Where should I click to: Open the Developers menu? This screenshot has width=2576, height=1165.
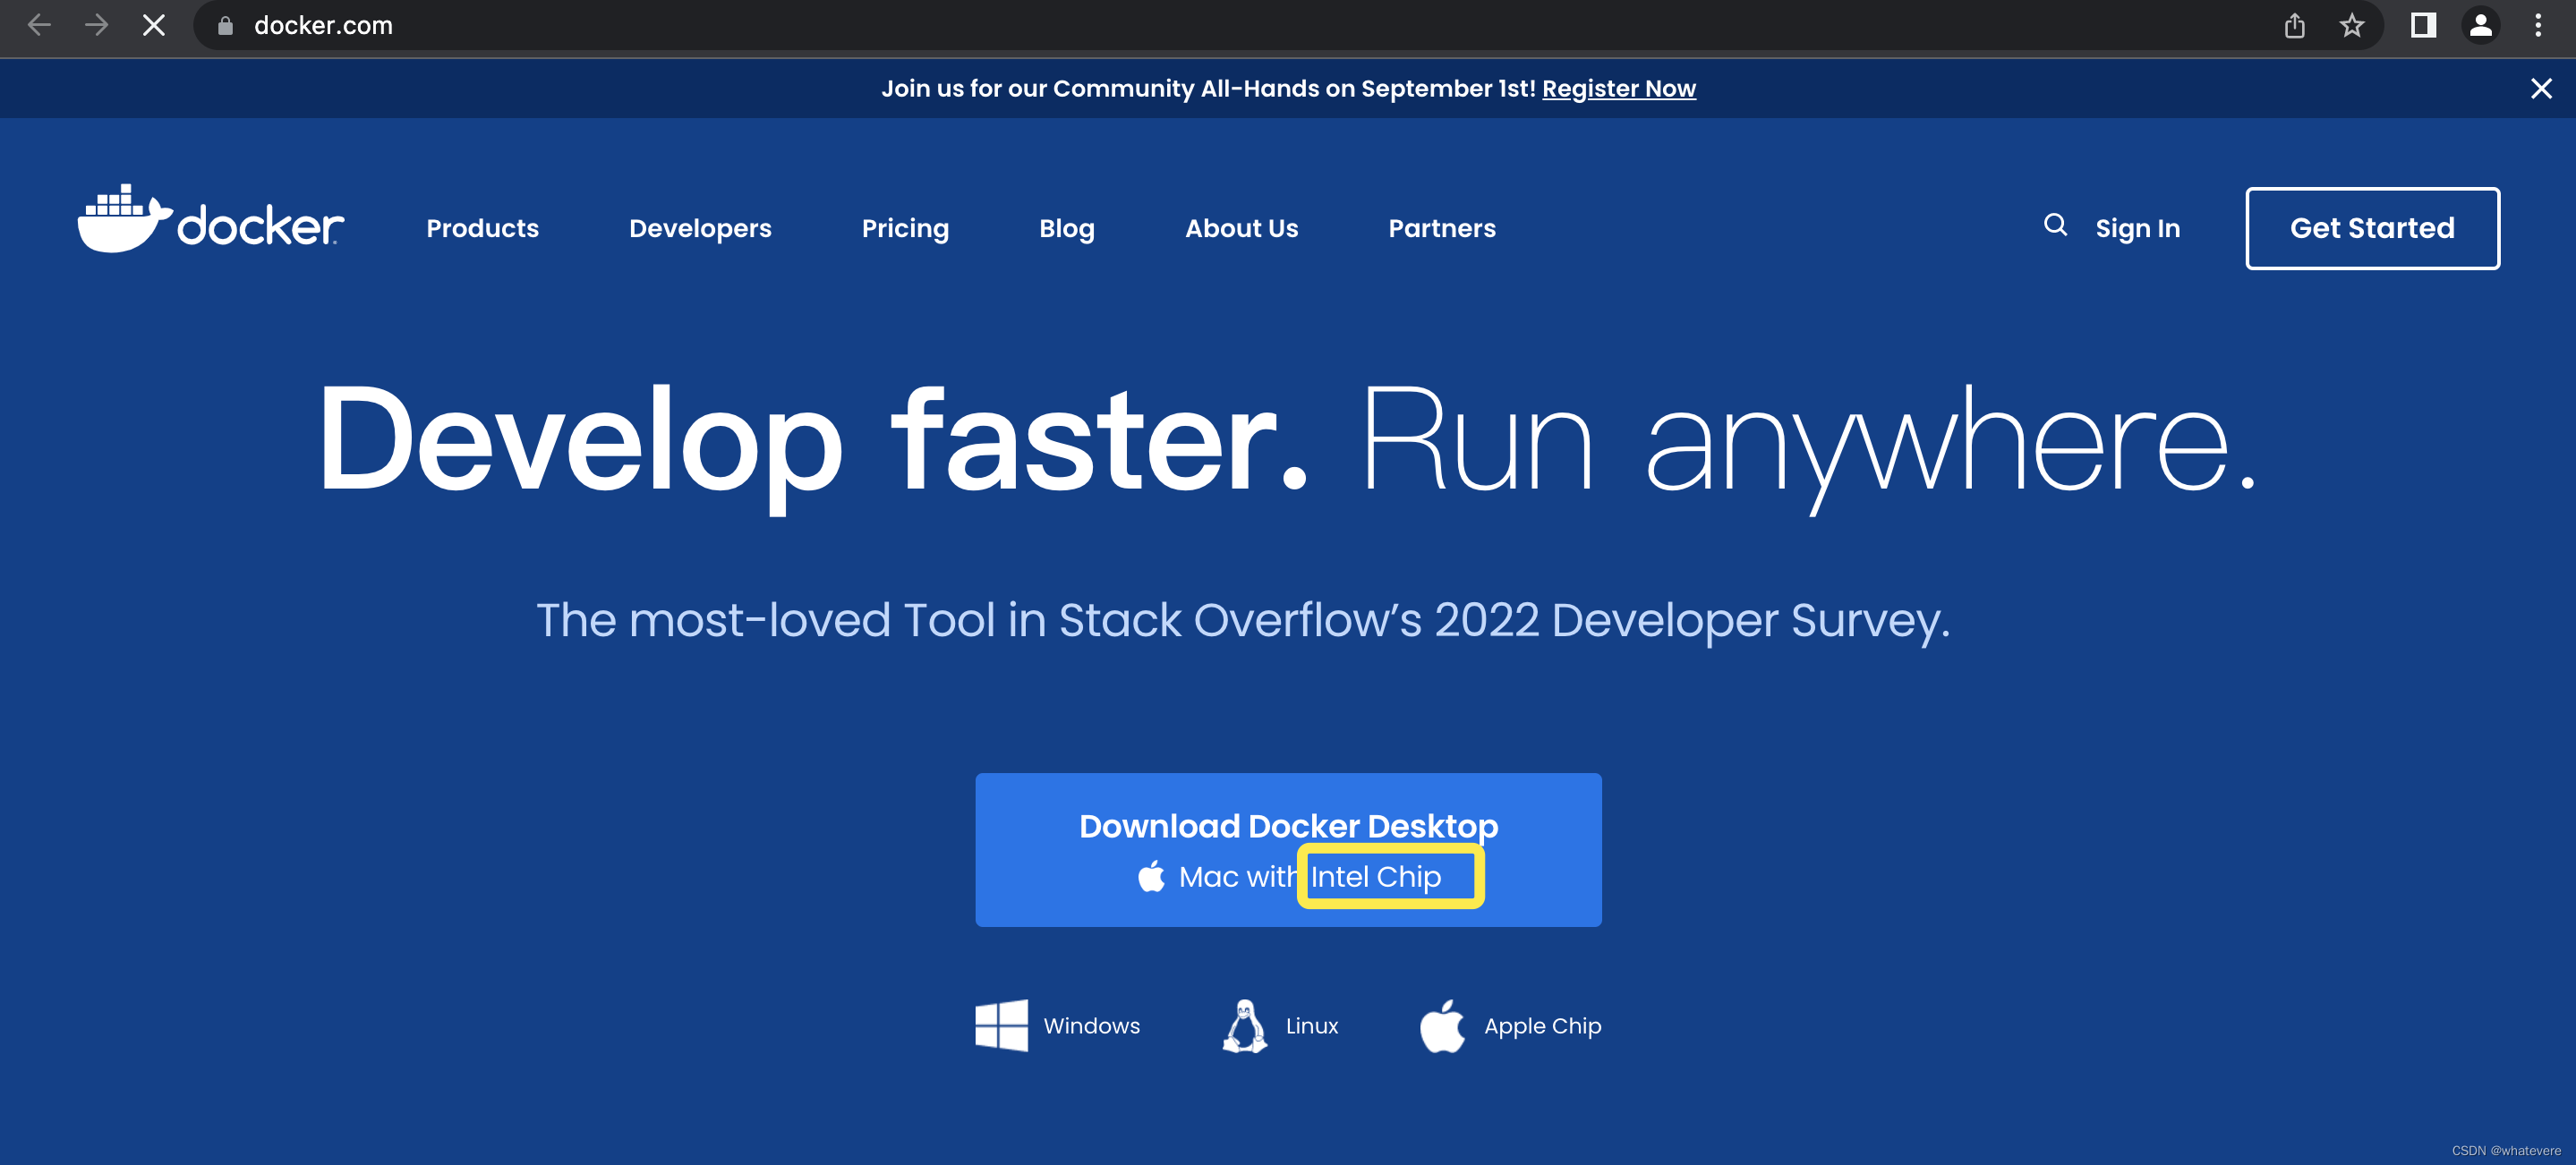point(700,229)
